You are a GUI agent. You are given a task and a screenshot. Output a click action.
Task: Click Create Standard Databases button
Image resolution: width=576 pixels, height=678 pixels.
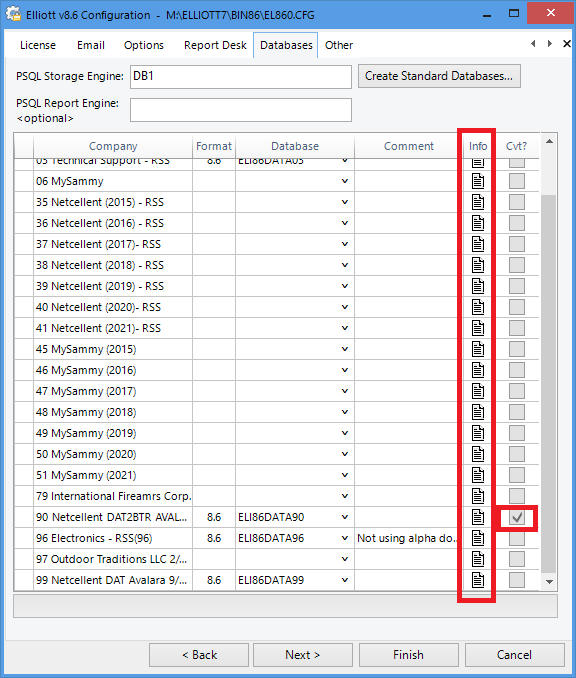[x=439, y=76]
